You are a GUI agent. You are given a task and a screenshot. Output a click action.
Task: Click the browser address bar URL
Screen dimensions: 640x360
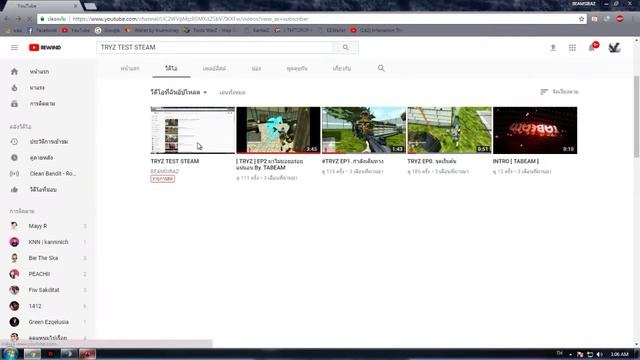pyautogui.click(x=190, y=19)
